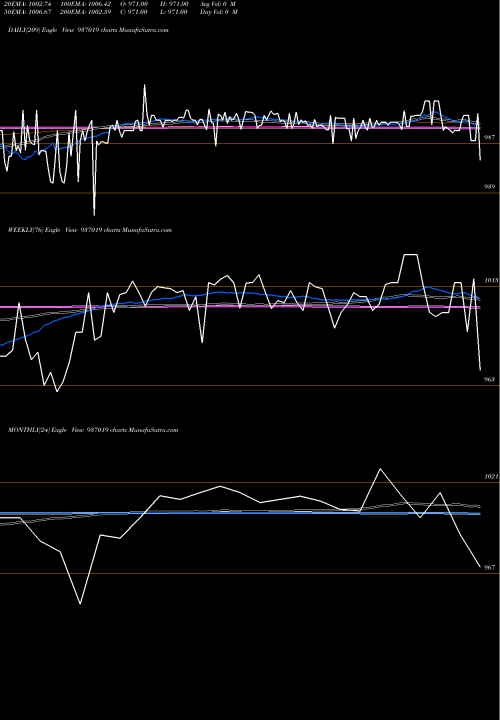
Task: Click the WEEKLY chart title label
Action: pyautogui.click(x=90, y=230)
